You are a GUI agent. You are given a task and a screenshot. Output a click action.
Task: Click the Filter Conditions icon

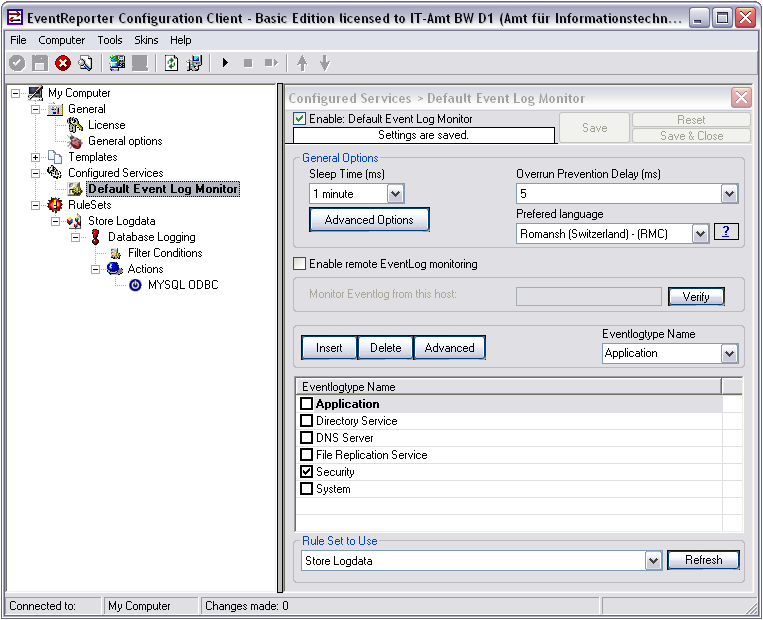(x=115, y=253)
